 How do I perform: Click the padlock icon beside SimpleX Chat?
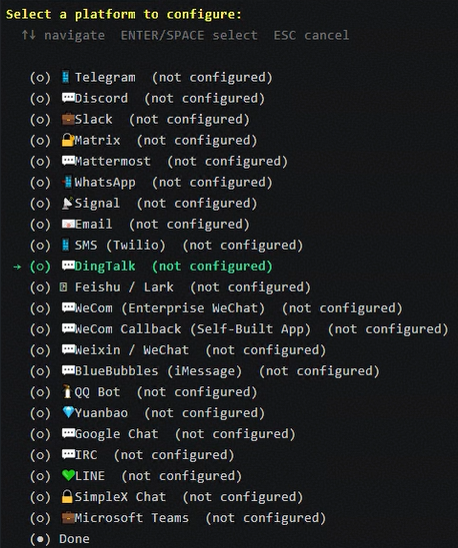(67, 496)
